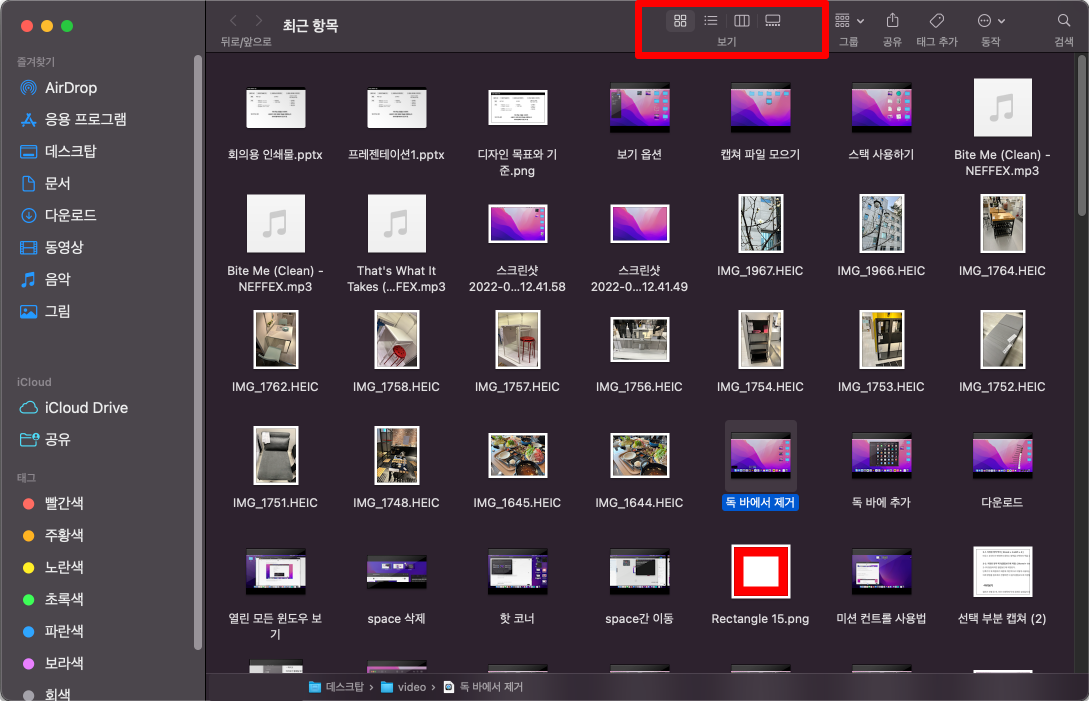1089x701 pixels.
Task: Switch to list view mode
Action: (710, 21)
